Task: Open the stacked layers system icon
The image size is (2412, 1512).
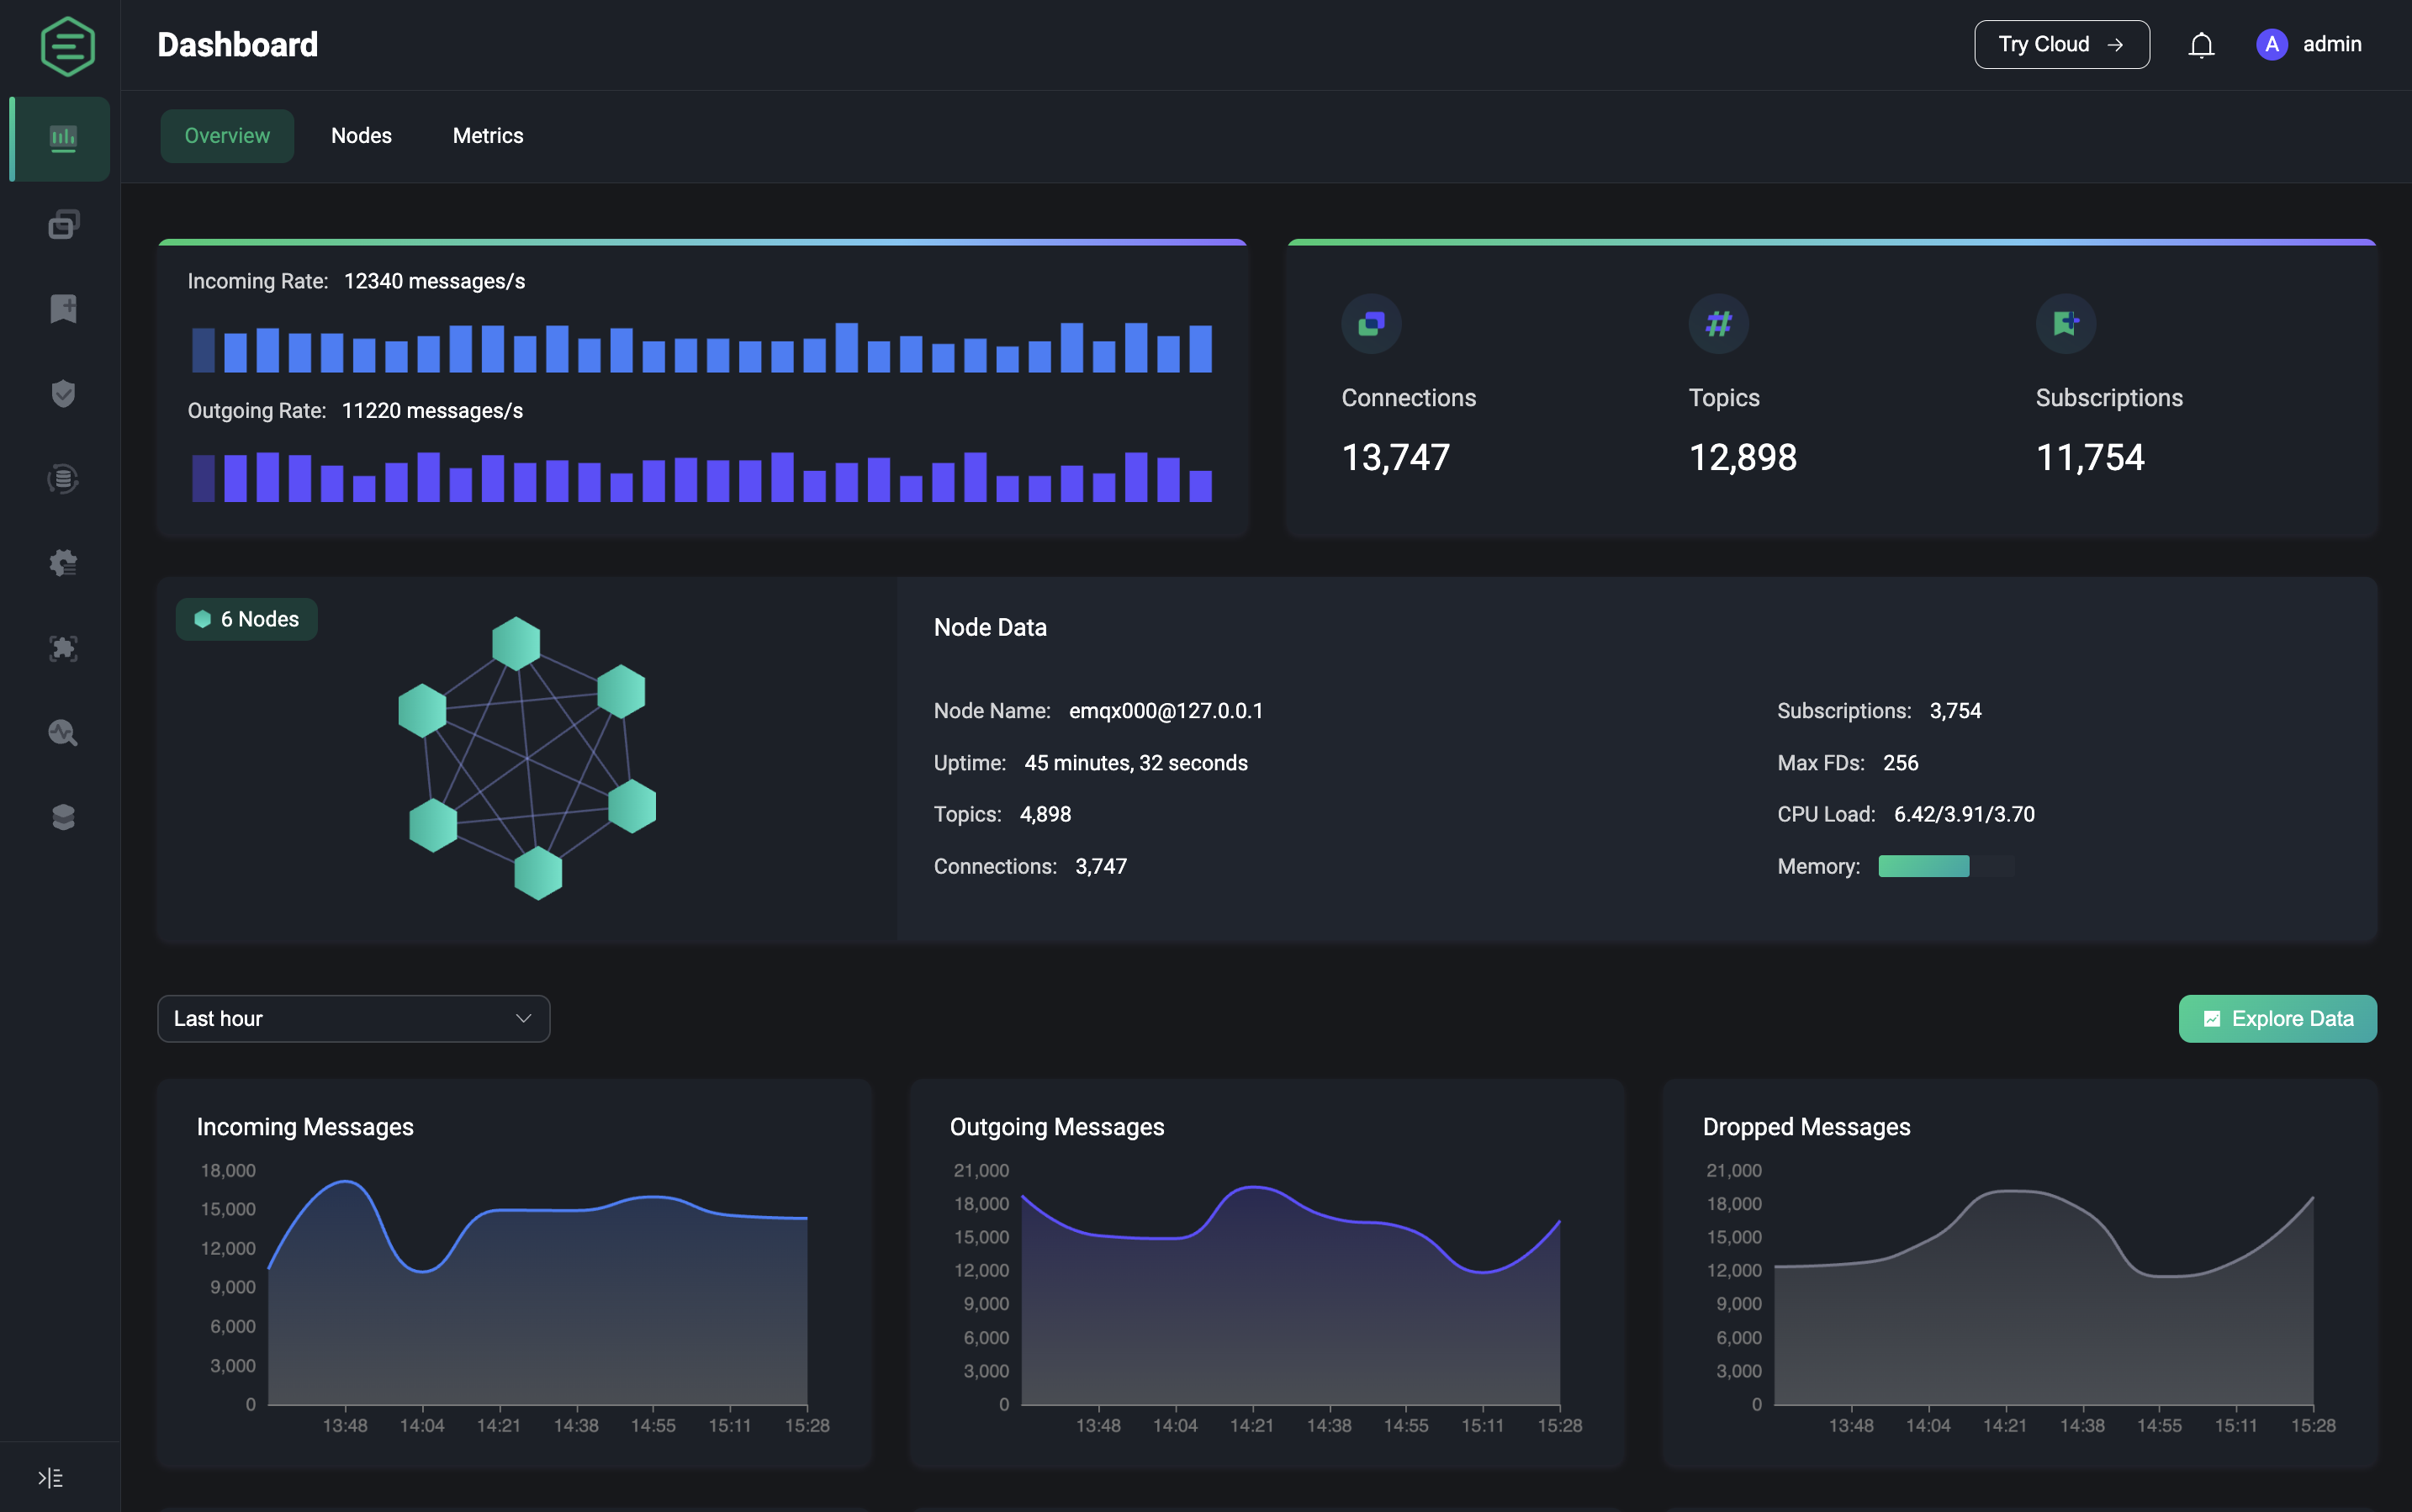Action: 63,817
